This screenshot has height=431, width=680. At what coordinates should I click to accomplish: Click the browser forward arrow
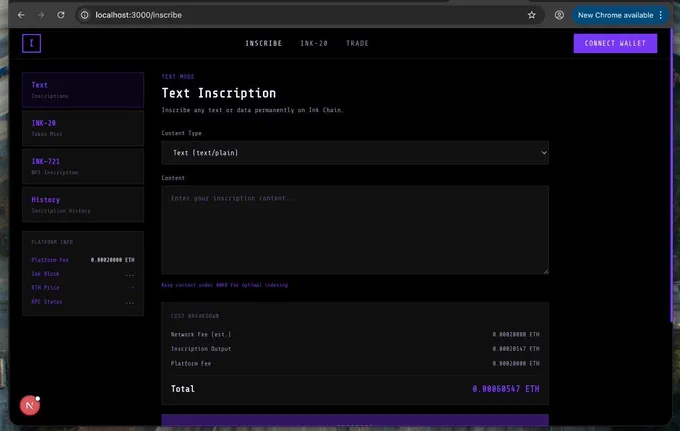[x=41, y=15]
